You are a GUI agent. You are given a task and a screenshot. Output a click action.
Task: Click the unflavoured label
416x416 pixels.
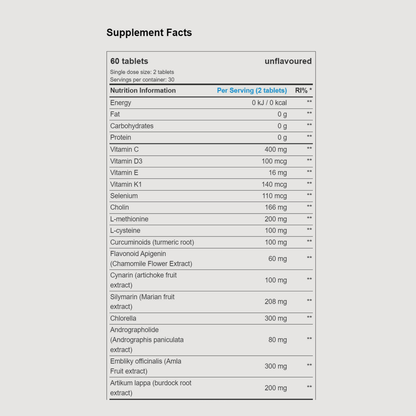tap(288, 61)
